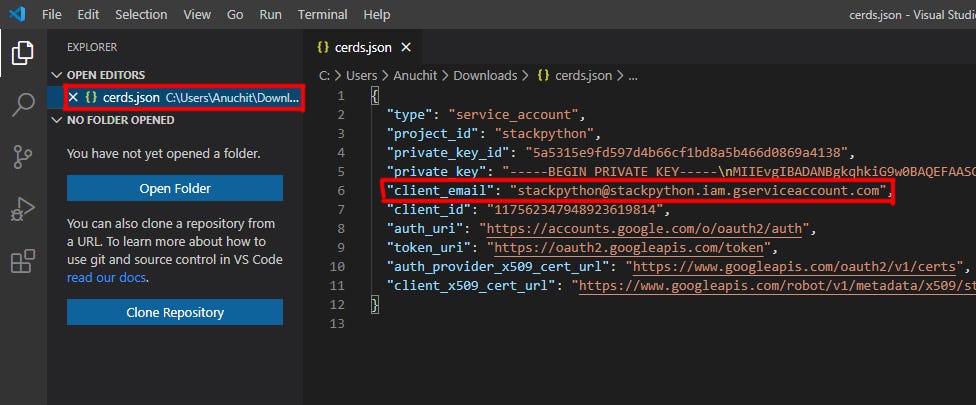Viewport: 976px width, 405px height.
Task: Click the Clone Repository button
Action: pos(175,312)
